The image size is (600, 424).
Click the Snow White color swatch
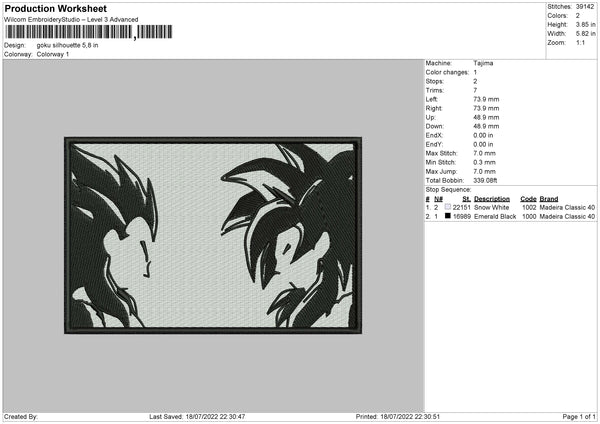coord(448,207)
